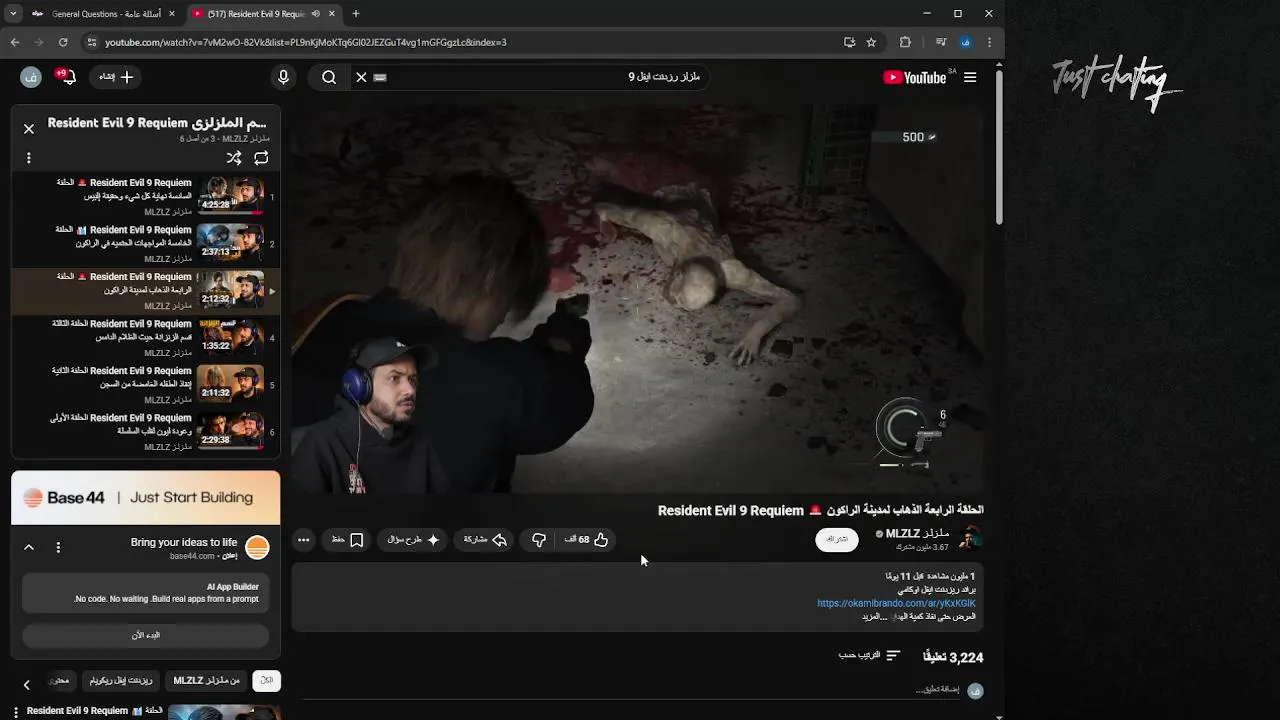Click the YouTube search magnifier button
The width and height of the screenshot is (1280, 720).
pos(329,77)
